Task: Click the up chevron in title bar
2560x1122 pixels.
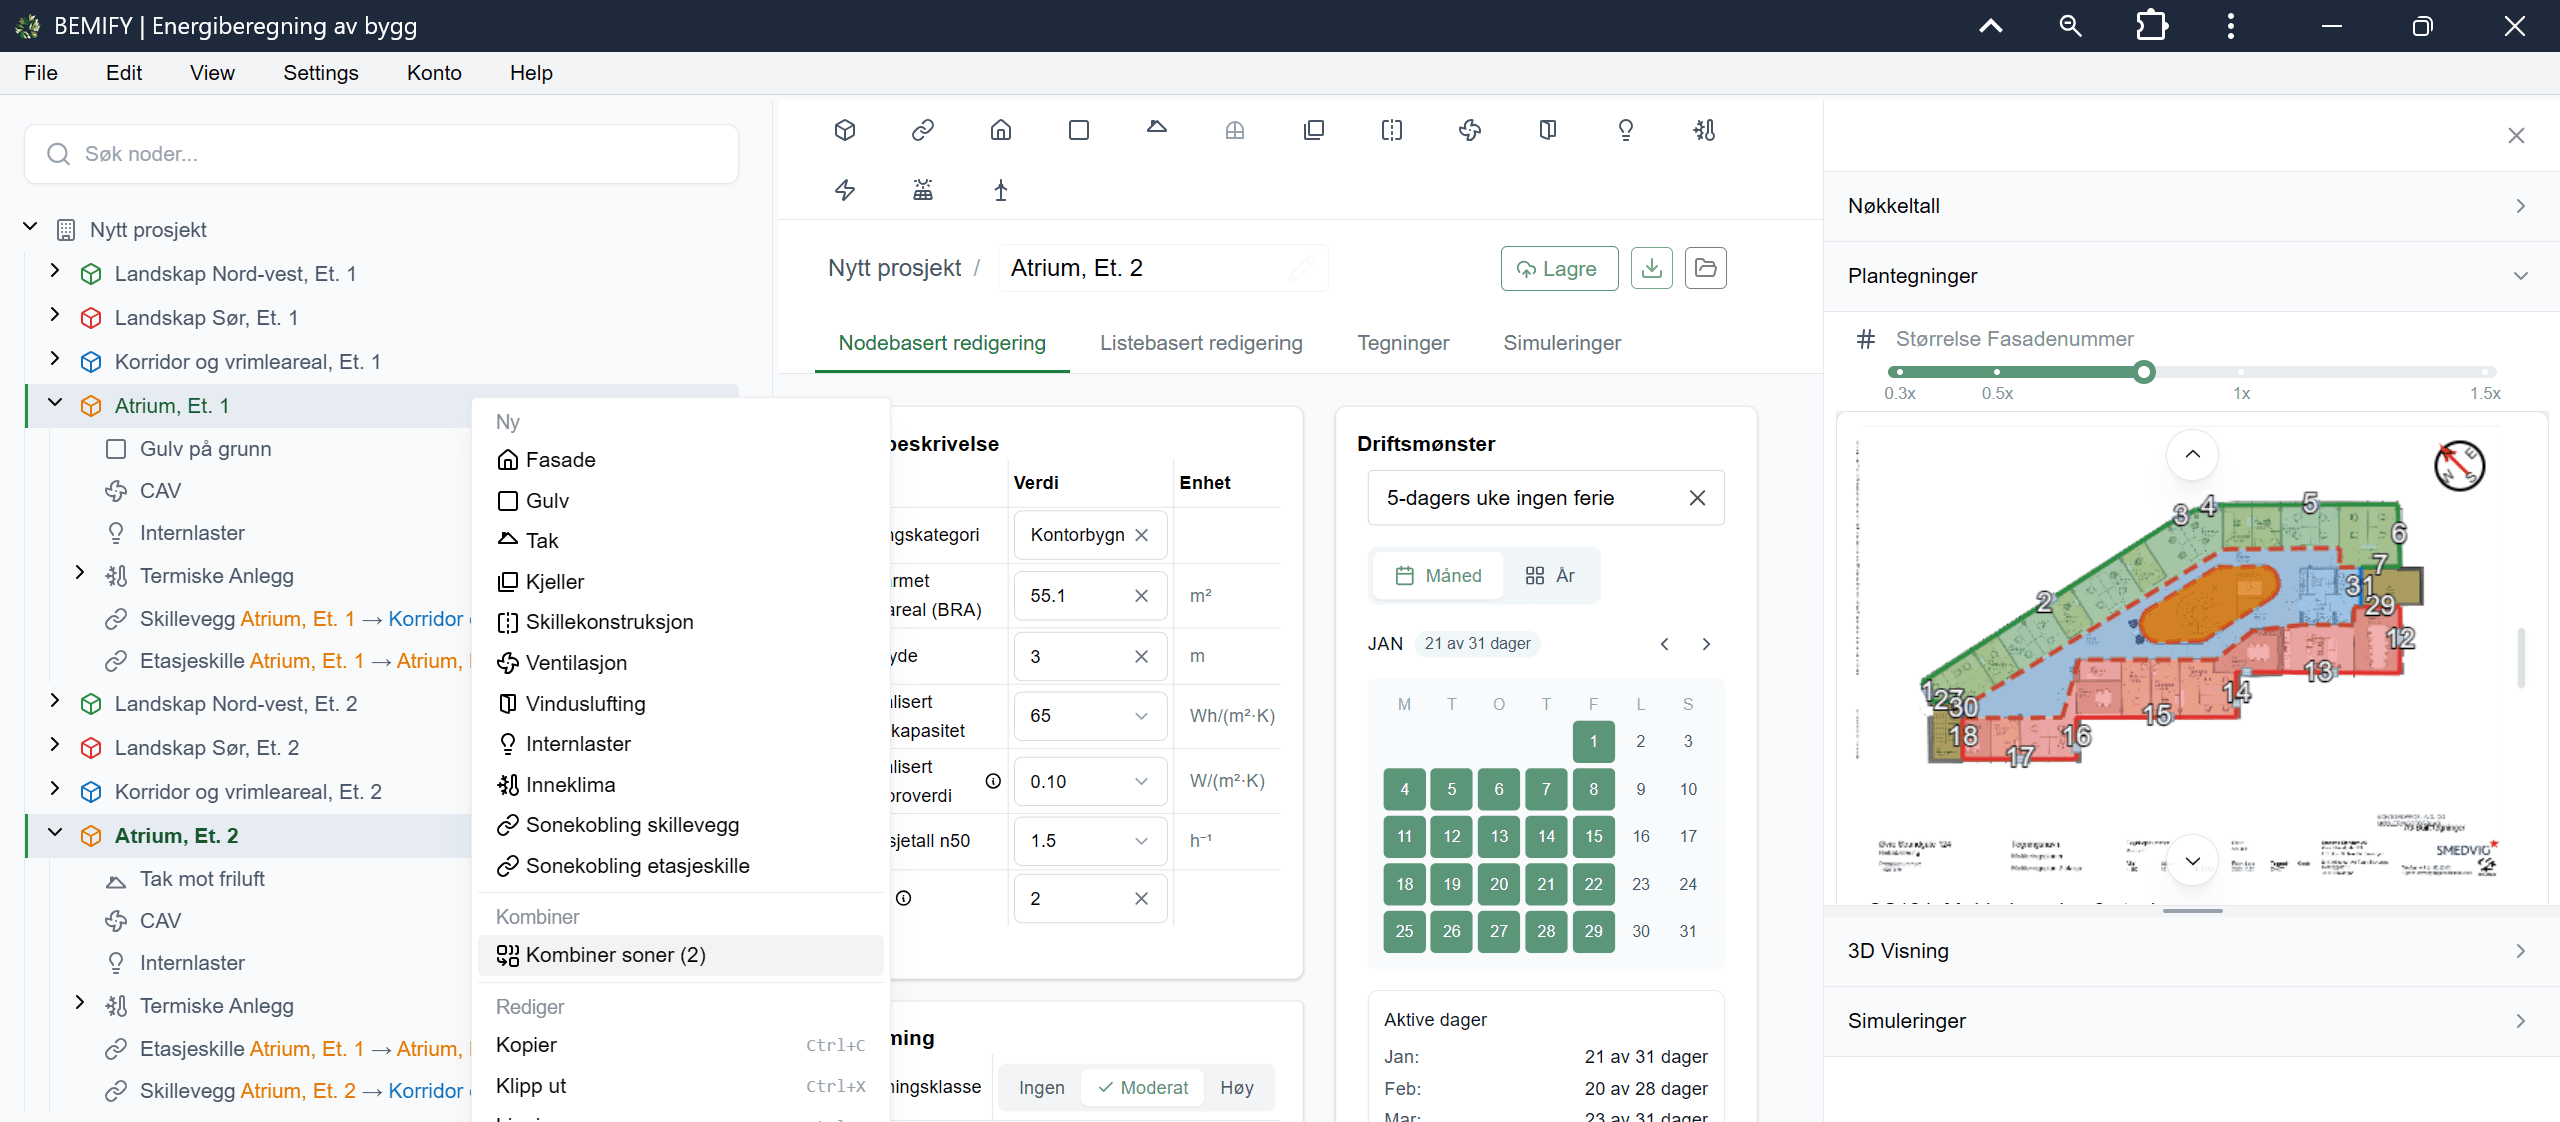Action: pos(1991,26)
